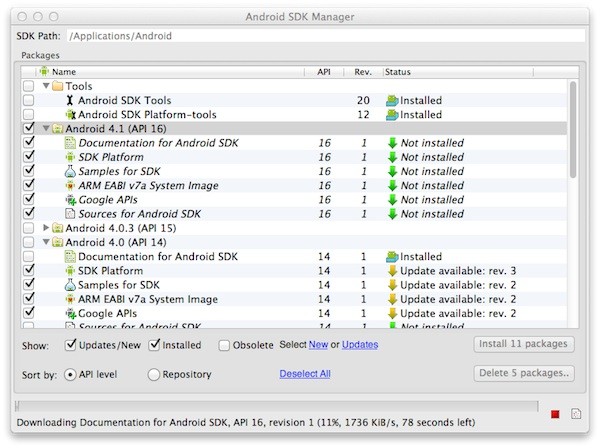
Task: Click the API 14 Google APIs icon
Action: point(71,313)
